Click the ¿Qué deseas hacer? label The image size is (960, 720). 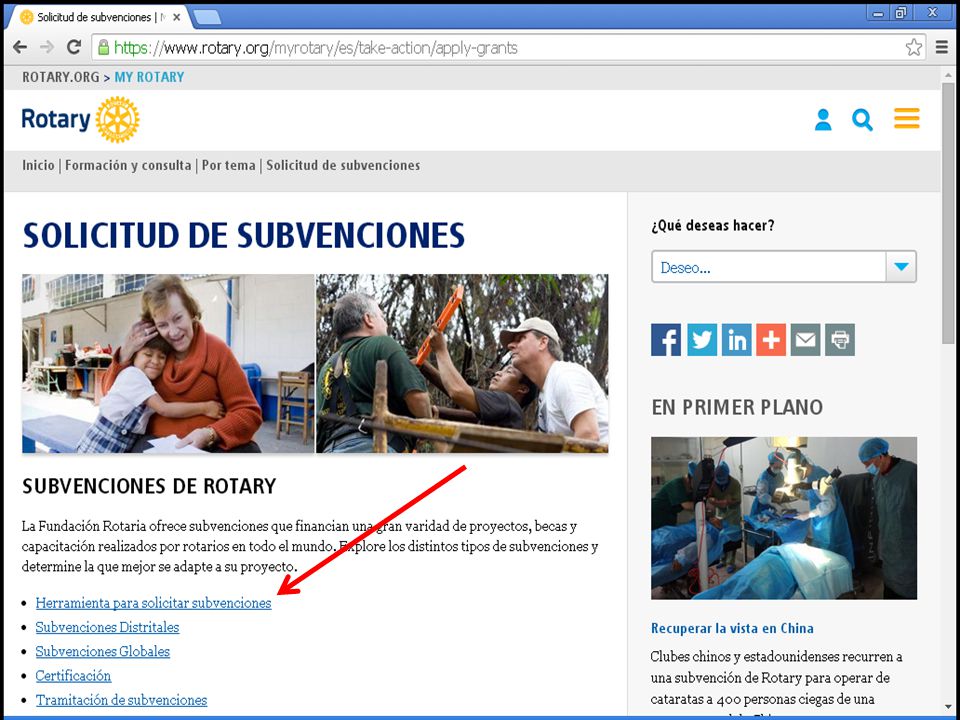[x=713, y=226]
